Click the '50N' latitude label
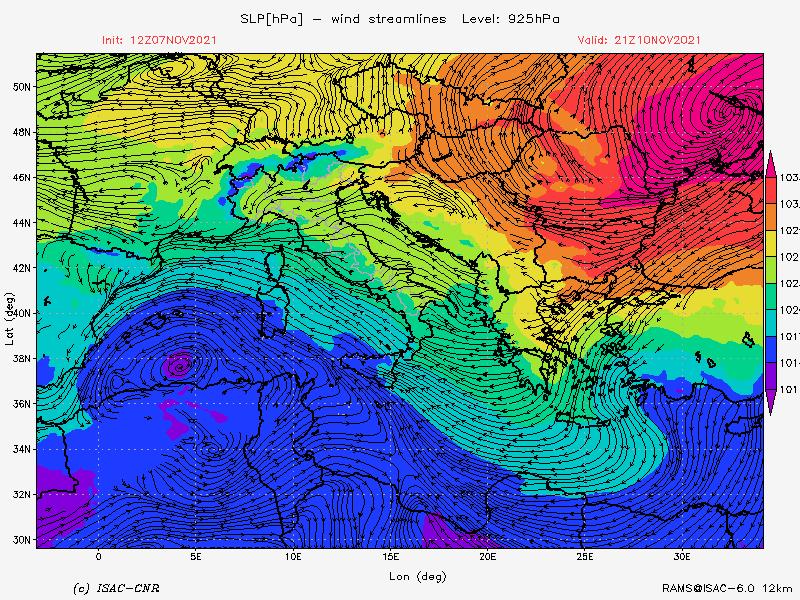Screen dimensions: 800x600 point(21,87)
